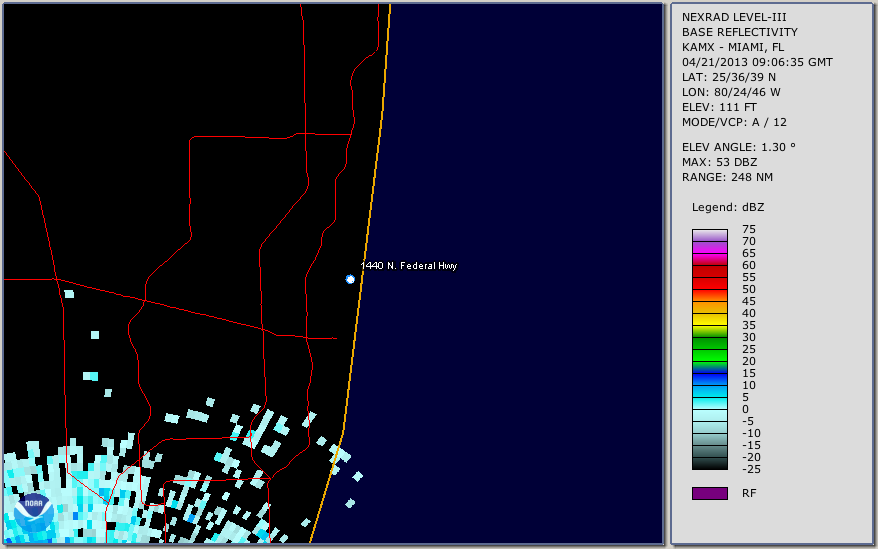
Task: Select the LAT: 25/36/39 N line
Action: click(728, 77)
